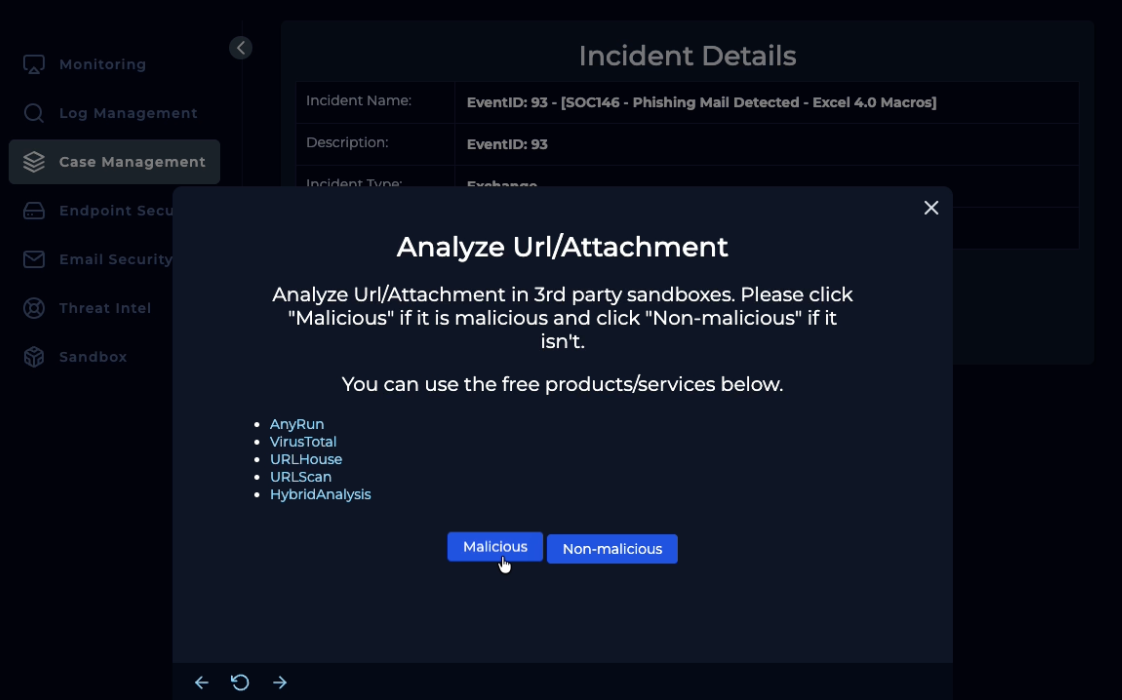
Task: Click the Log Management magnifier icon
Action: (34, 113)
